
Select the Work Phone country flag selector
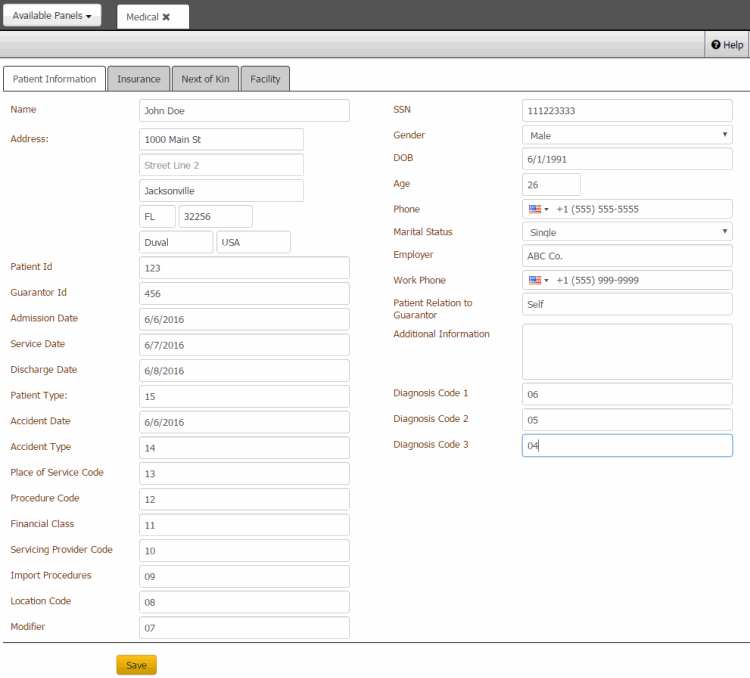538,280
